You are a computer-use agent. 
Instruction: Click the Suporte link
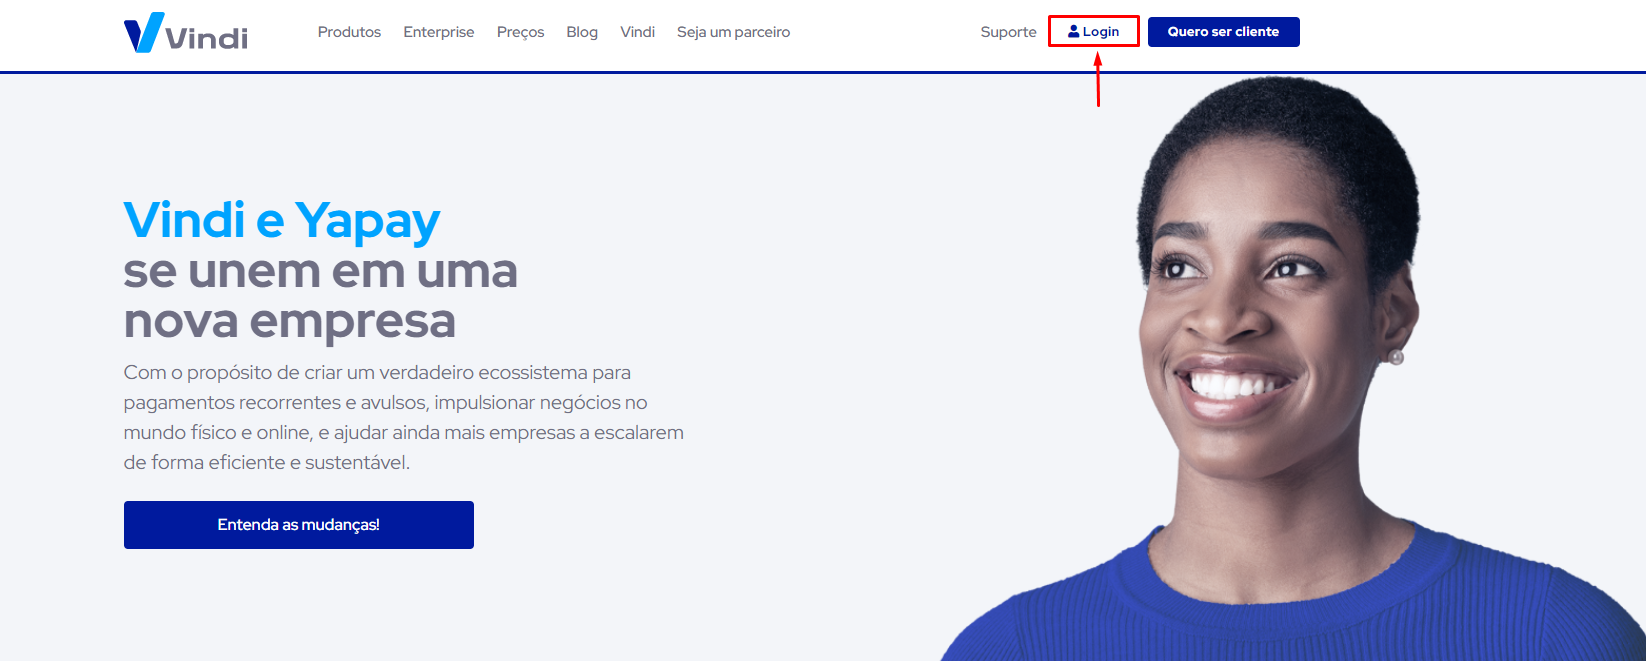click(1008, 32)
